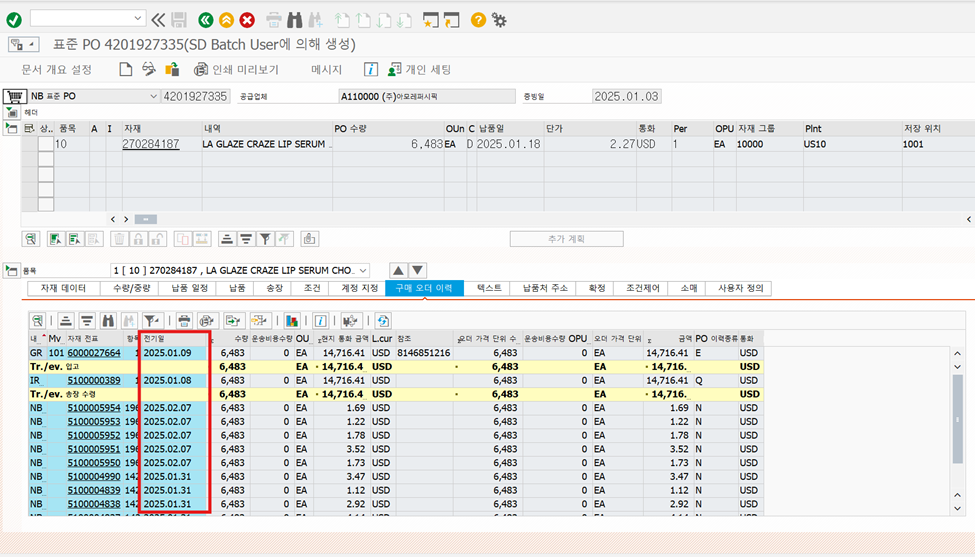Screen dimensions: 975x557
Task: Open invoice document link 5100000389
Action: pyautogui.click(x=94, y=380)
